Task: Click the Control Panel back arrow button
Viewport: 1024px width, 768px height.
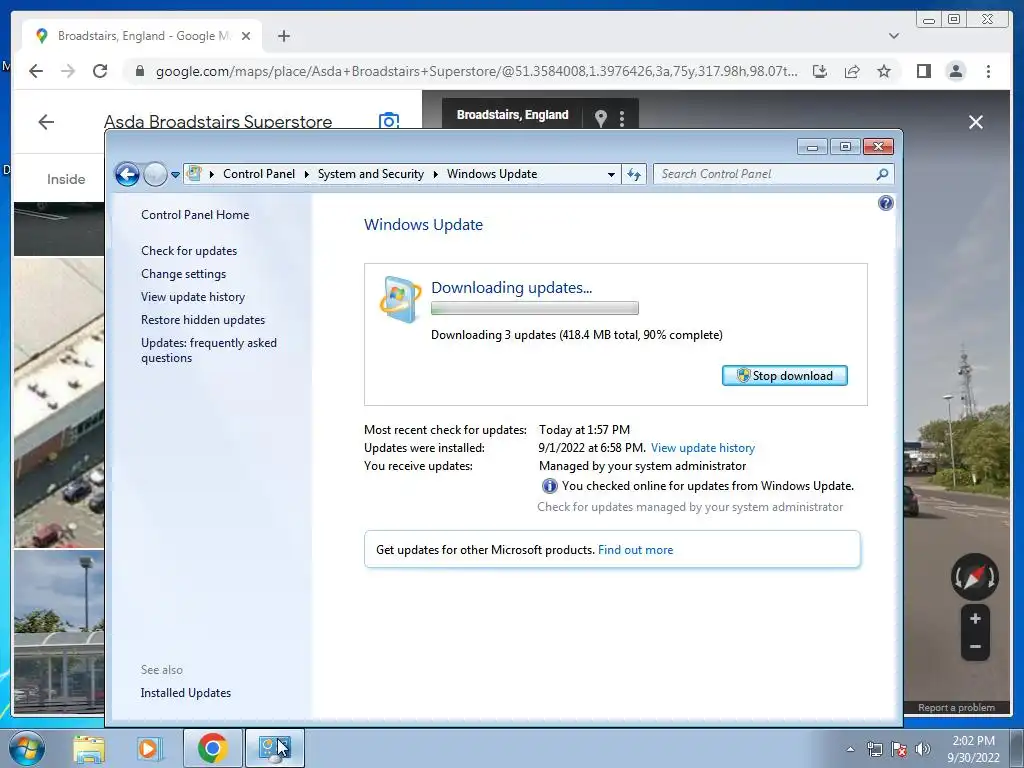Action: tap(127, 174)
